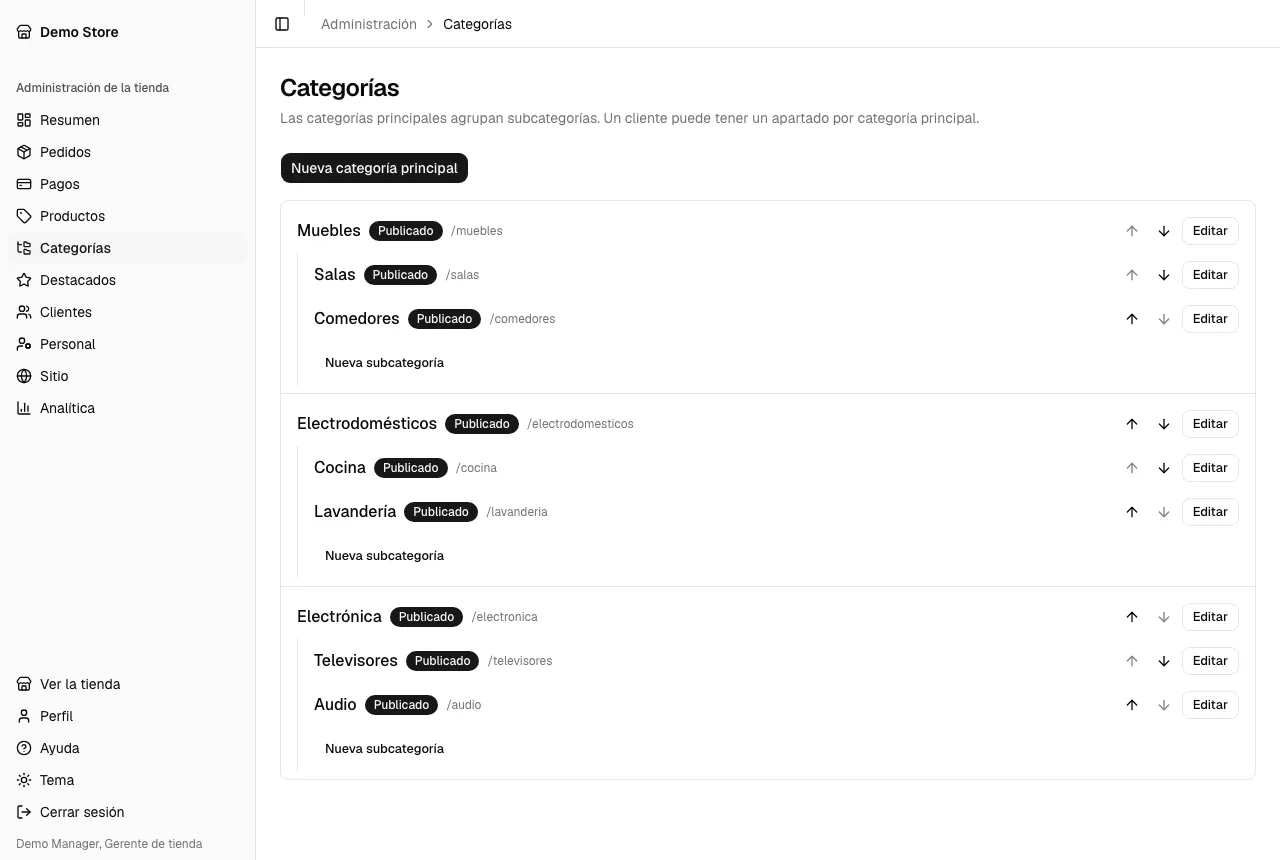Follow the Administración breadcrumb link
1280x860 pixels.
point(369,24)
